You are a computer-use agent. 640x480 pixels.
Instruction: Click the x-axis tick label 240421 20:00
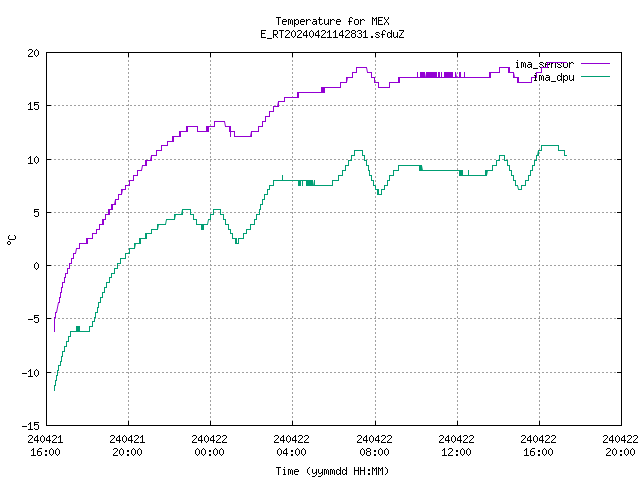[x=127, y=446]
